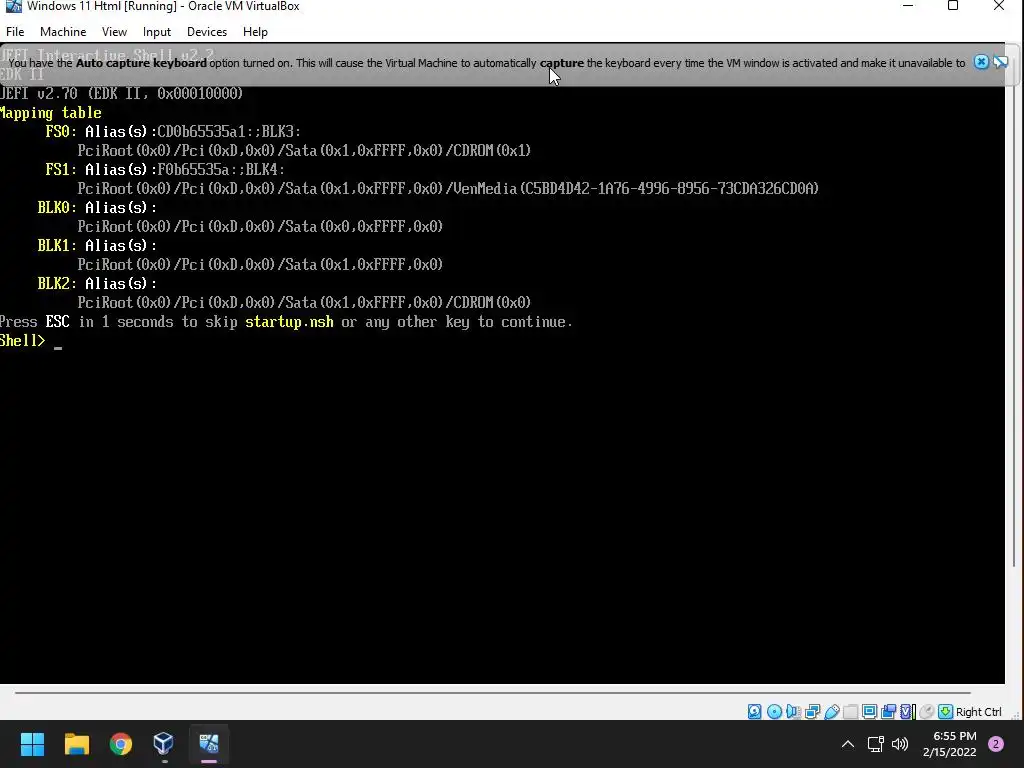Screen dimensions: 1024x768
Task: Click the startup.nsh text
Action: [289, 322]
